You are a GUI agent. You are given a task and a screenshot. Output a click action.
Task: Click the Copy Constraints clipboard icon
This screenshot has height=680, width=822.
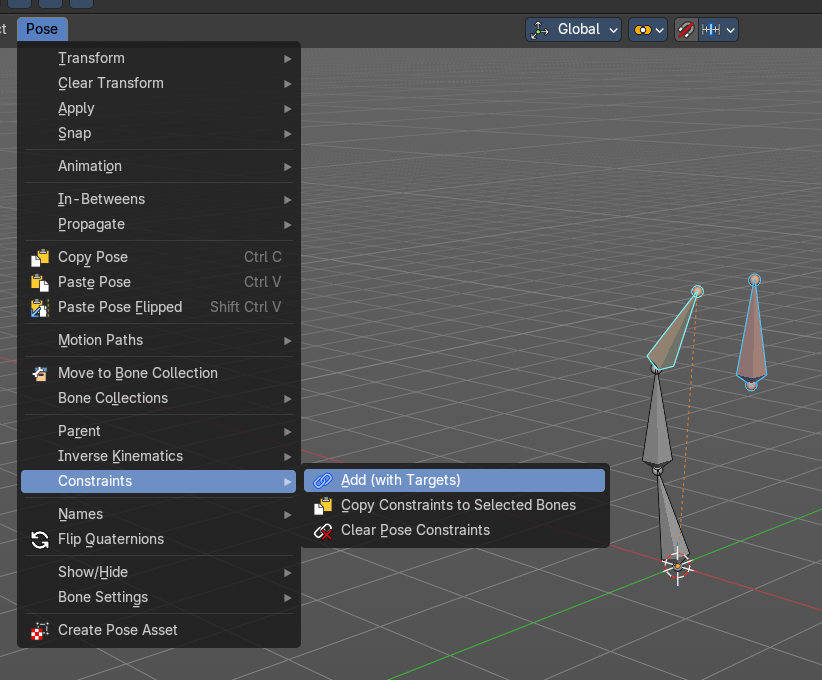[x=323, y=505]
